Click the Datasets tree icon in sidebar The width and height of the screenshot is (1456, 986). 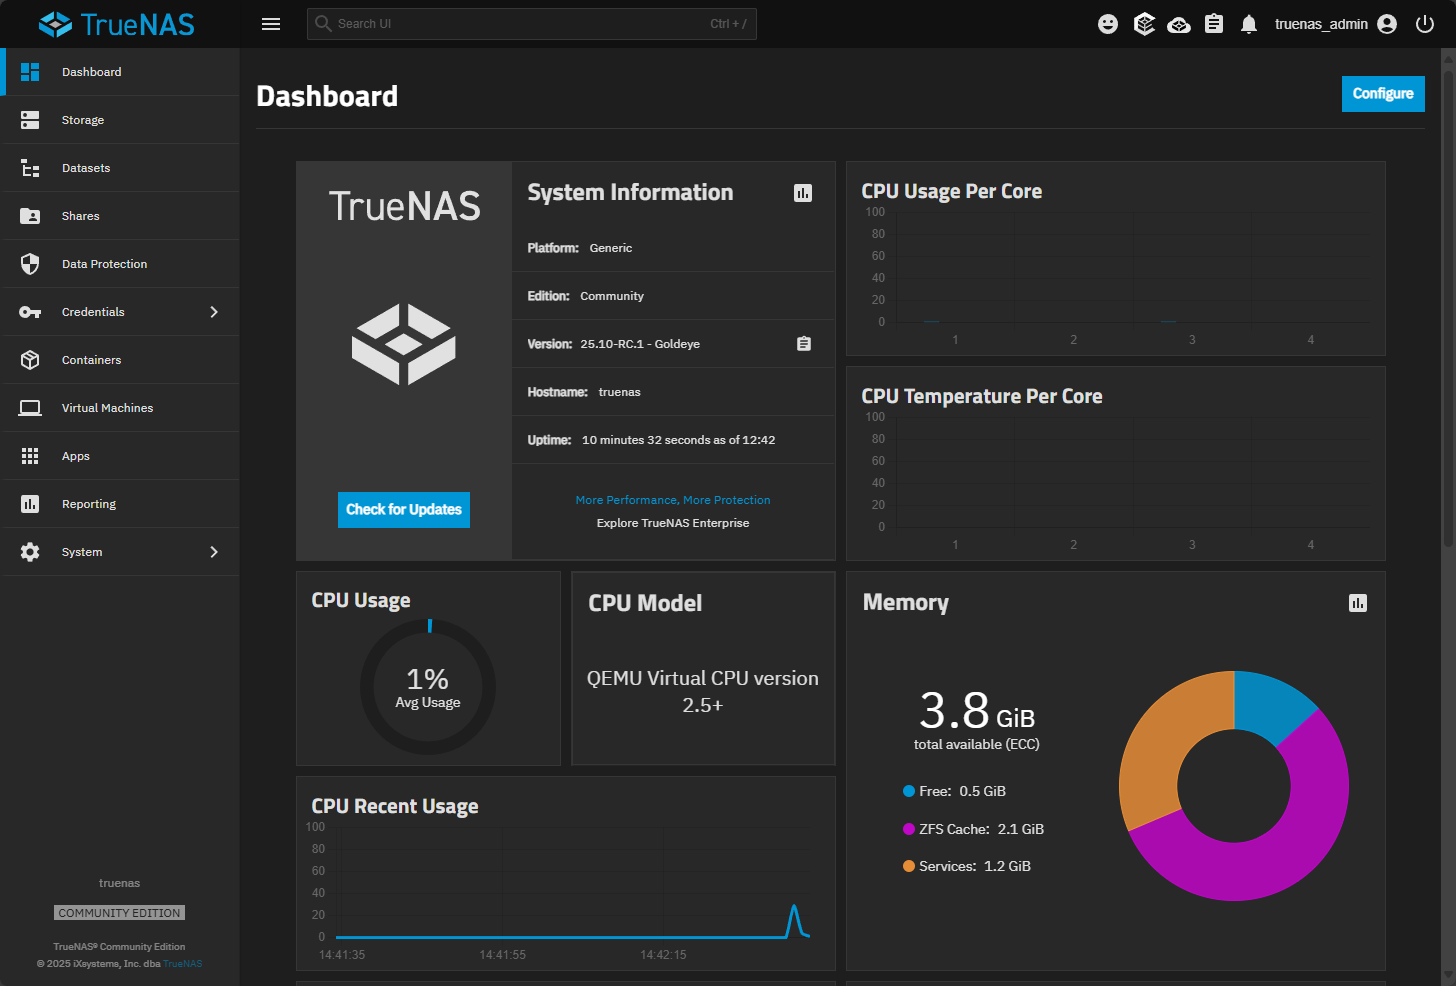point(30,168)
